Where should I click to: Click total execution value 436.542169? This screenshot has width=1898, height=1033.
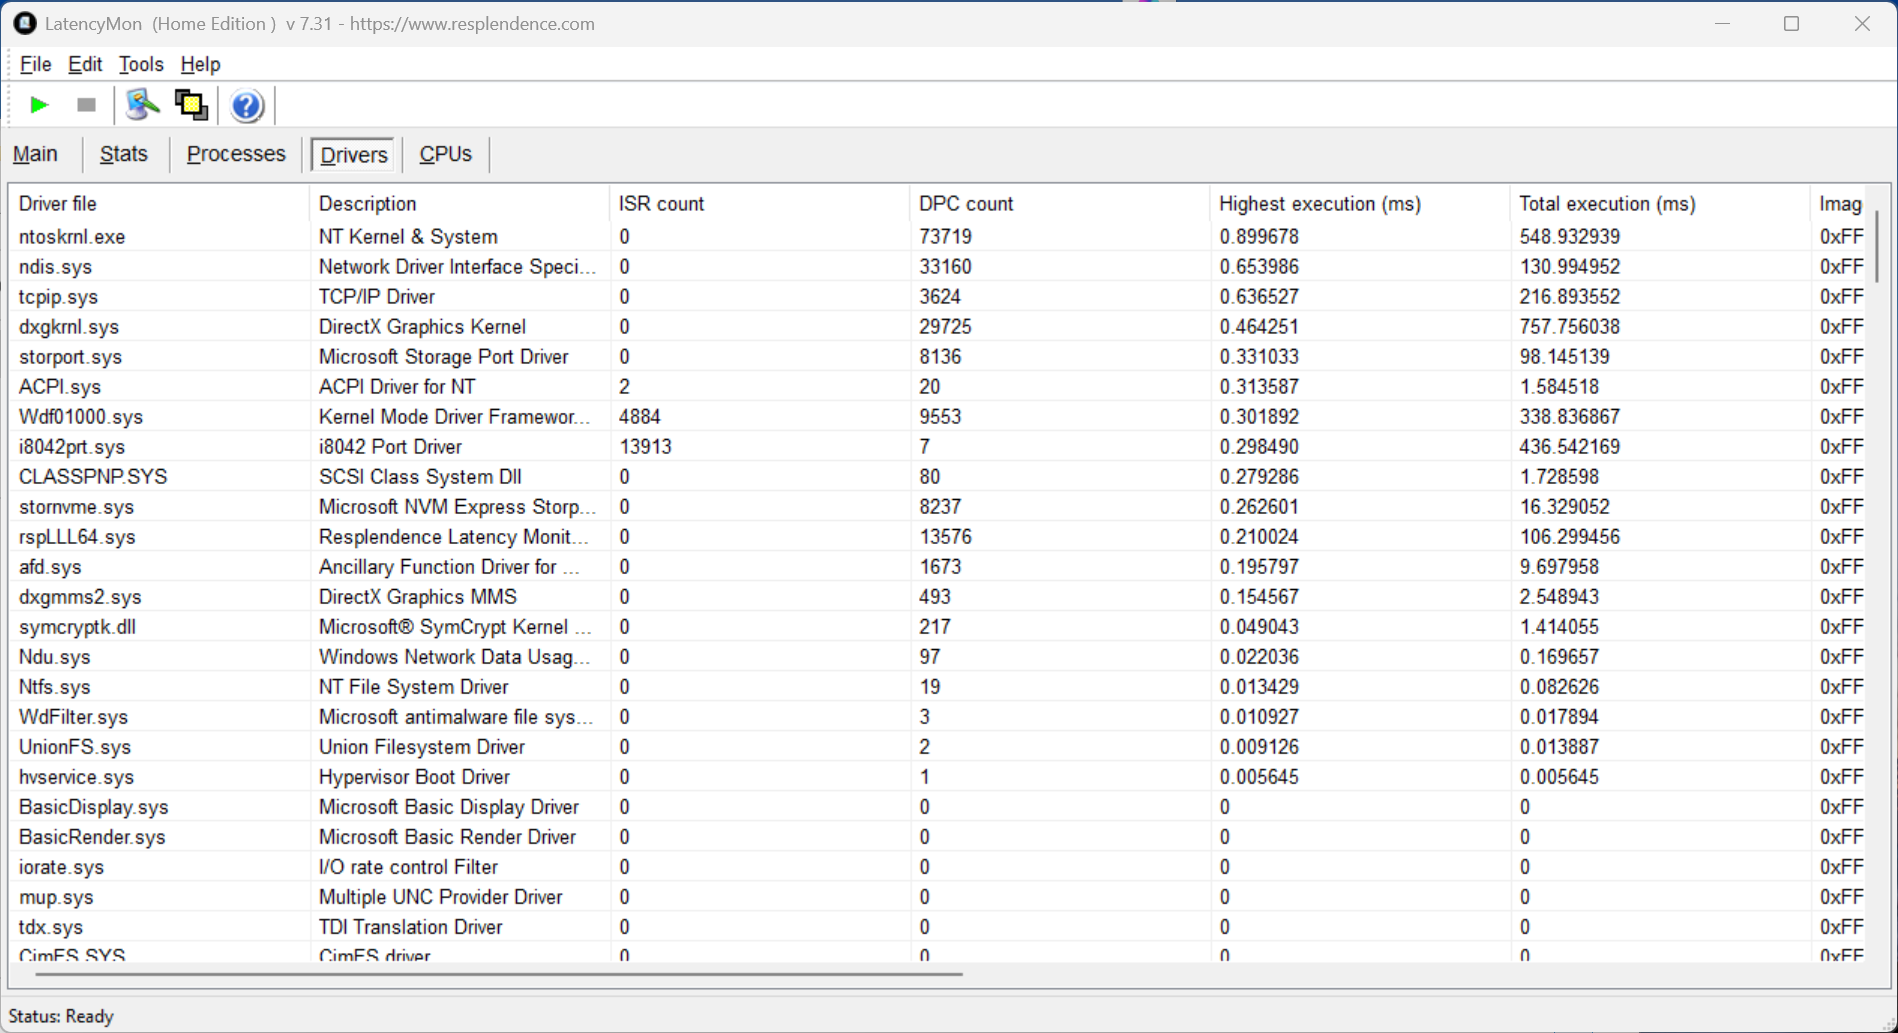tap(1570, 447)
